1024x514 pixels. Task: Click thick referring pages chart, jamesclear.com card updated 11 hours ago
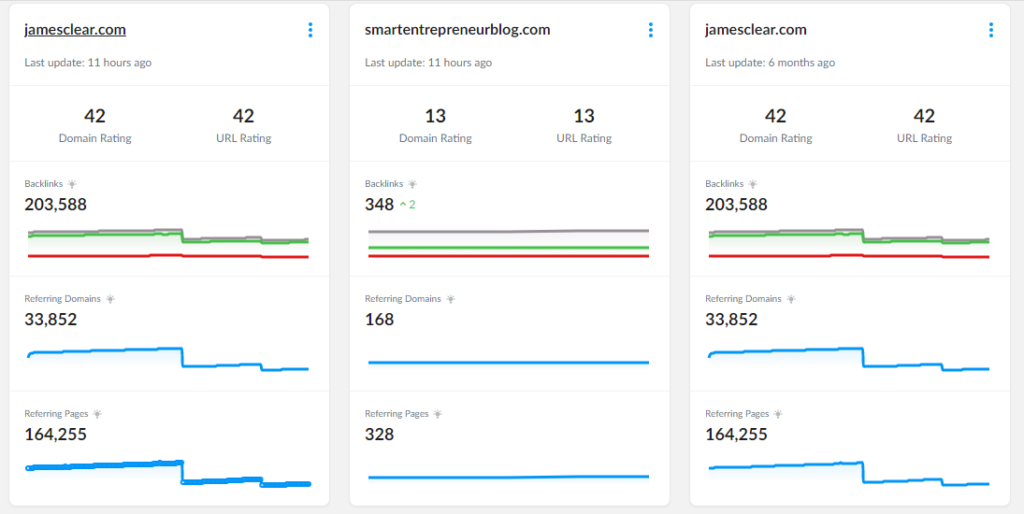click(168, 474)
